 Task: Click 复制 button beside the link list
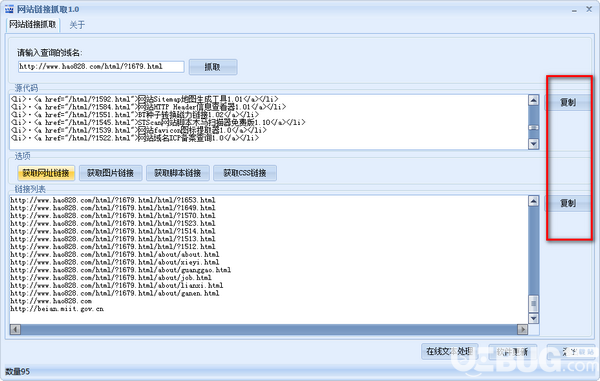click(568, 203)
